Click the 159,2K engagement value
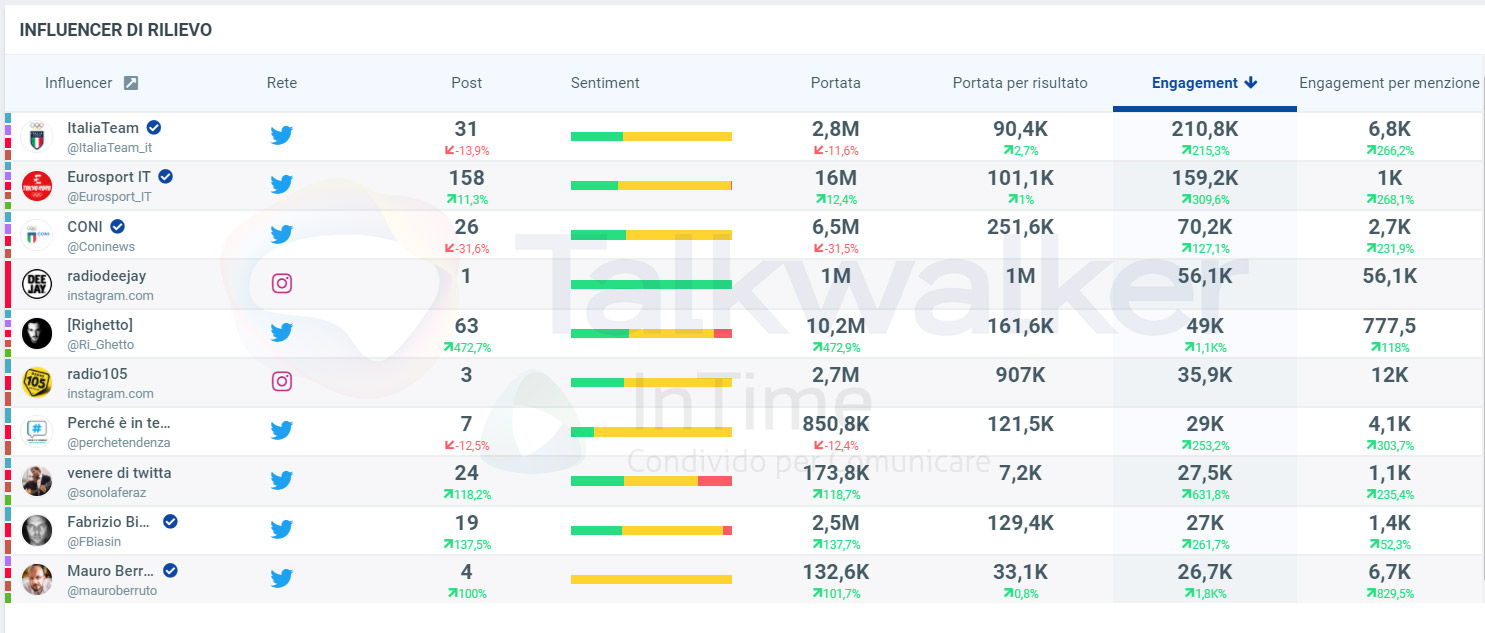Image resolution: width=1485 pixels, height=633 pixels. pos(1205,178)
